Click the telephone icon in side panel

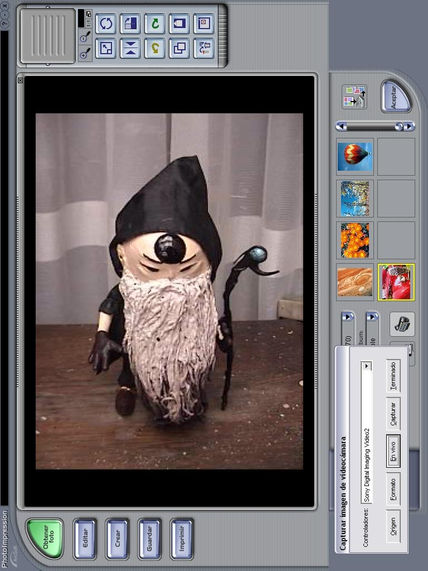pyautogui.click(x=402, y=324)
